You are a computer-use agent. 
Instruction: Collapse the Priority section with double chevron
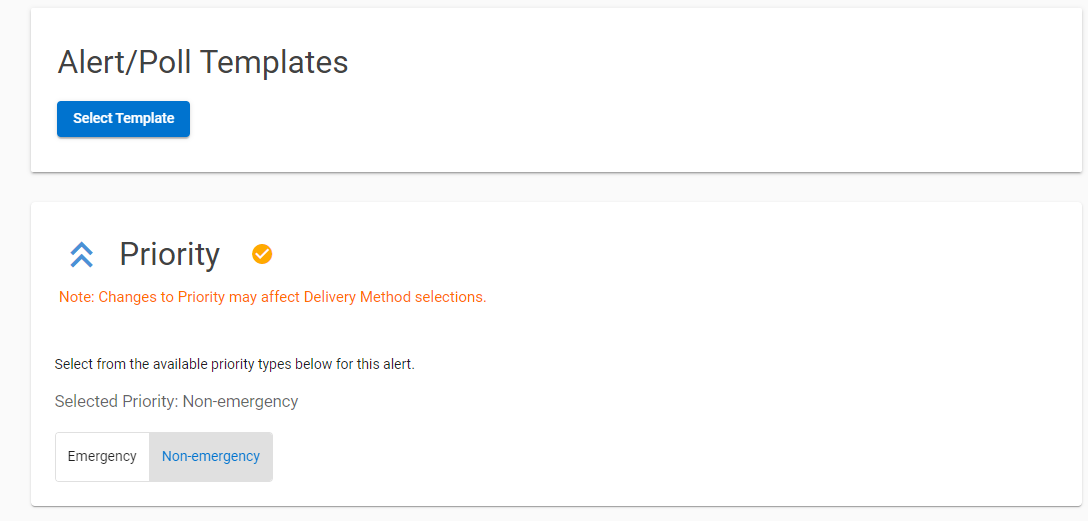click(x=82, y=255)
